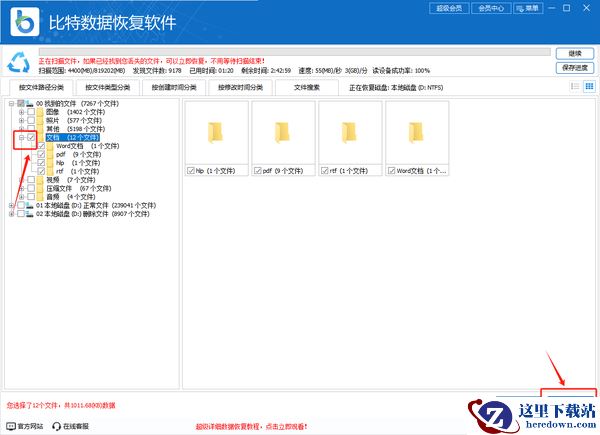Click the rtf folder icon in tree
The image size is (600, 435).
point(50,171)
